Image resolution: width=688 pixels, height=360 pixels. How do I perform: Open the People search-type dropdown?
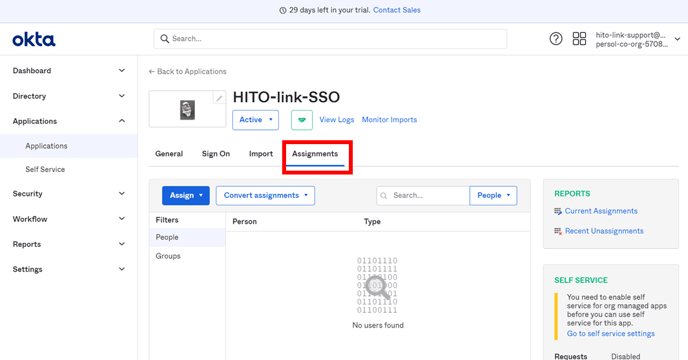point(493,195)
